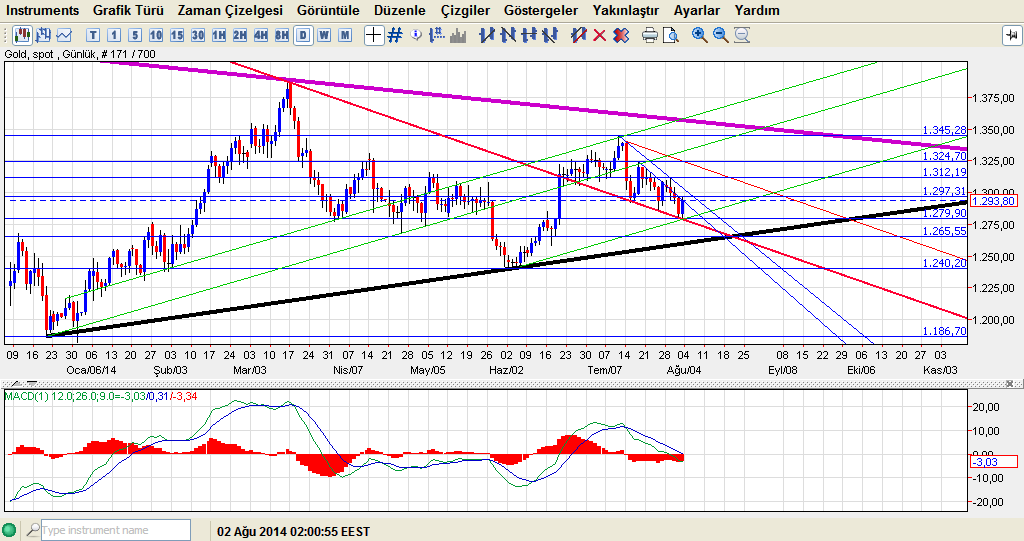Screen dimensions: 1024x541
Task: Open the Yakınlaştır menu
Action: [x=626, y=10]
